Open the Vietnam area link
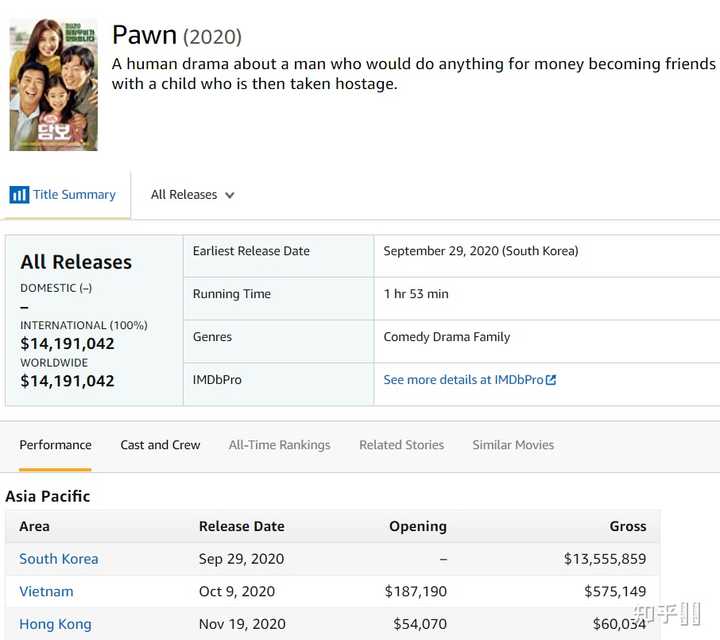This screenshot has height=640, width=720. (46, 591)
